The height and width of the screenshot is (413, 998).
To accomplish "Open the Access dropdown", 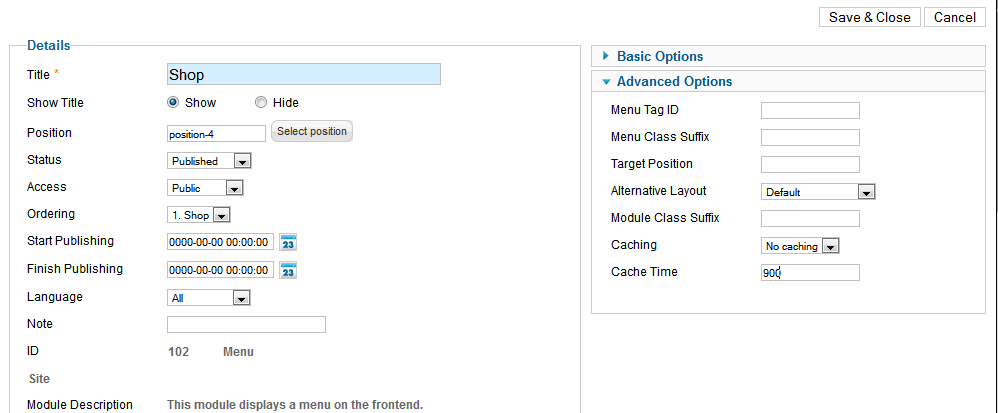I will tap(205, 188).
